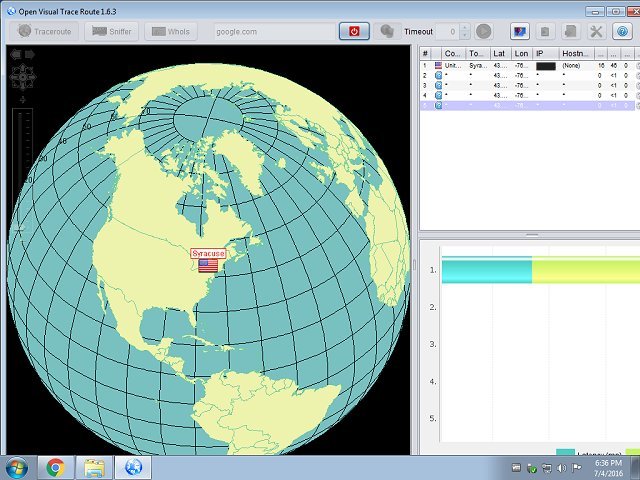The image size is (640, 480).
Task: Switch to Sniffer mode
Action: coord(110,31)
